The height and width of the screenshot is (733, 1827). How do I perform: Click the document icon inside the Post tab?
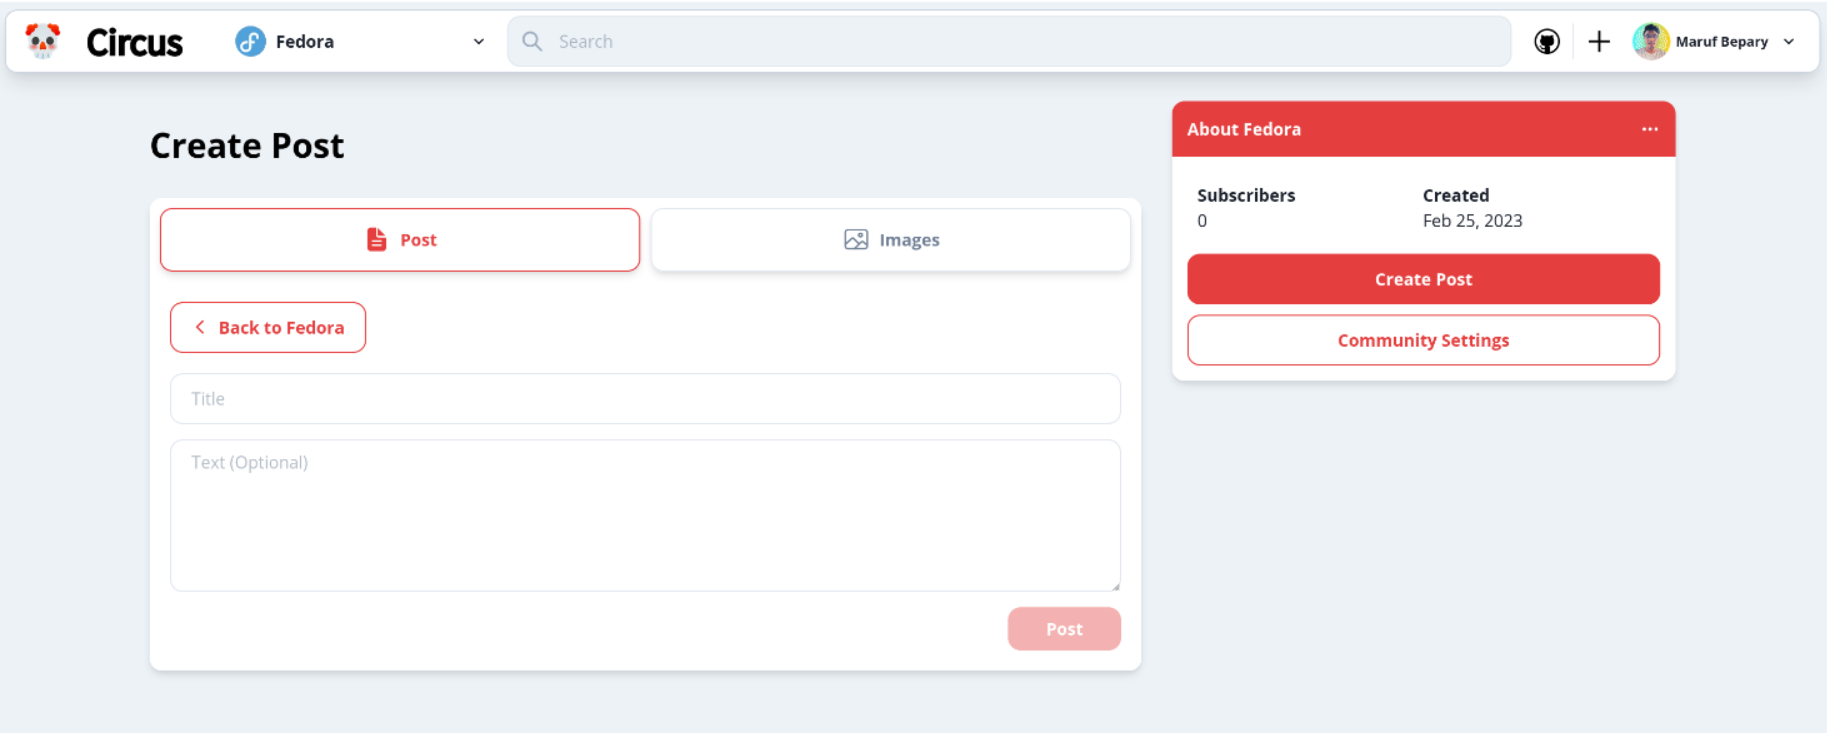[375, 239]
